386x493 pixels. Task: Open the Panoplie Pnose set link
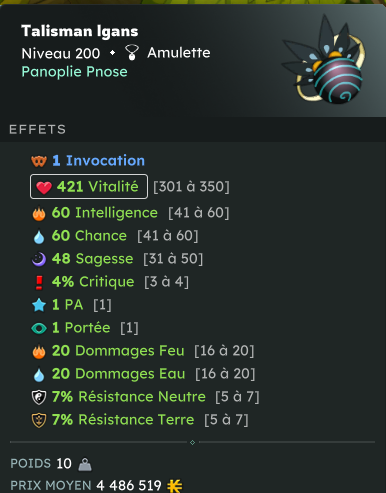click(x=74, y=72)
